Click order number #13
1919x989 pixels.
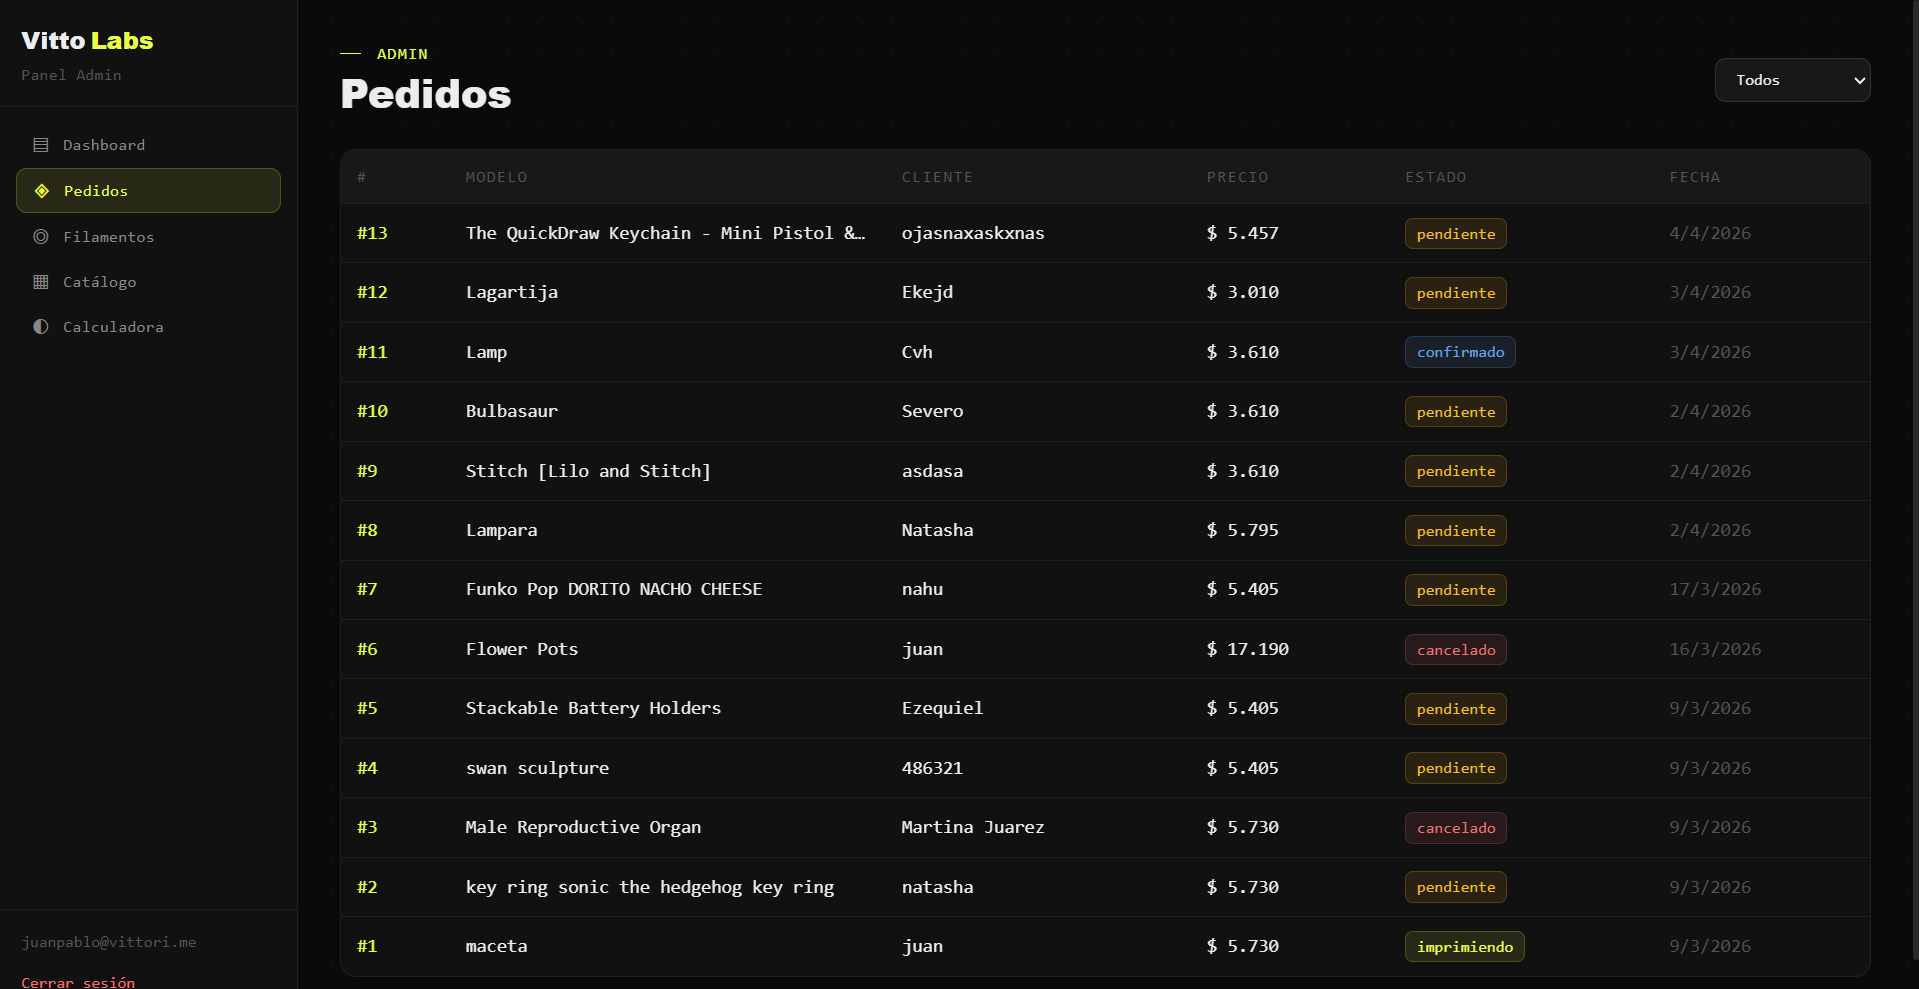pyautogui.click(x=372, y=233)
